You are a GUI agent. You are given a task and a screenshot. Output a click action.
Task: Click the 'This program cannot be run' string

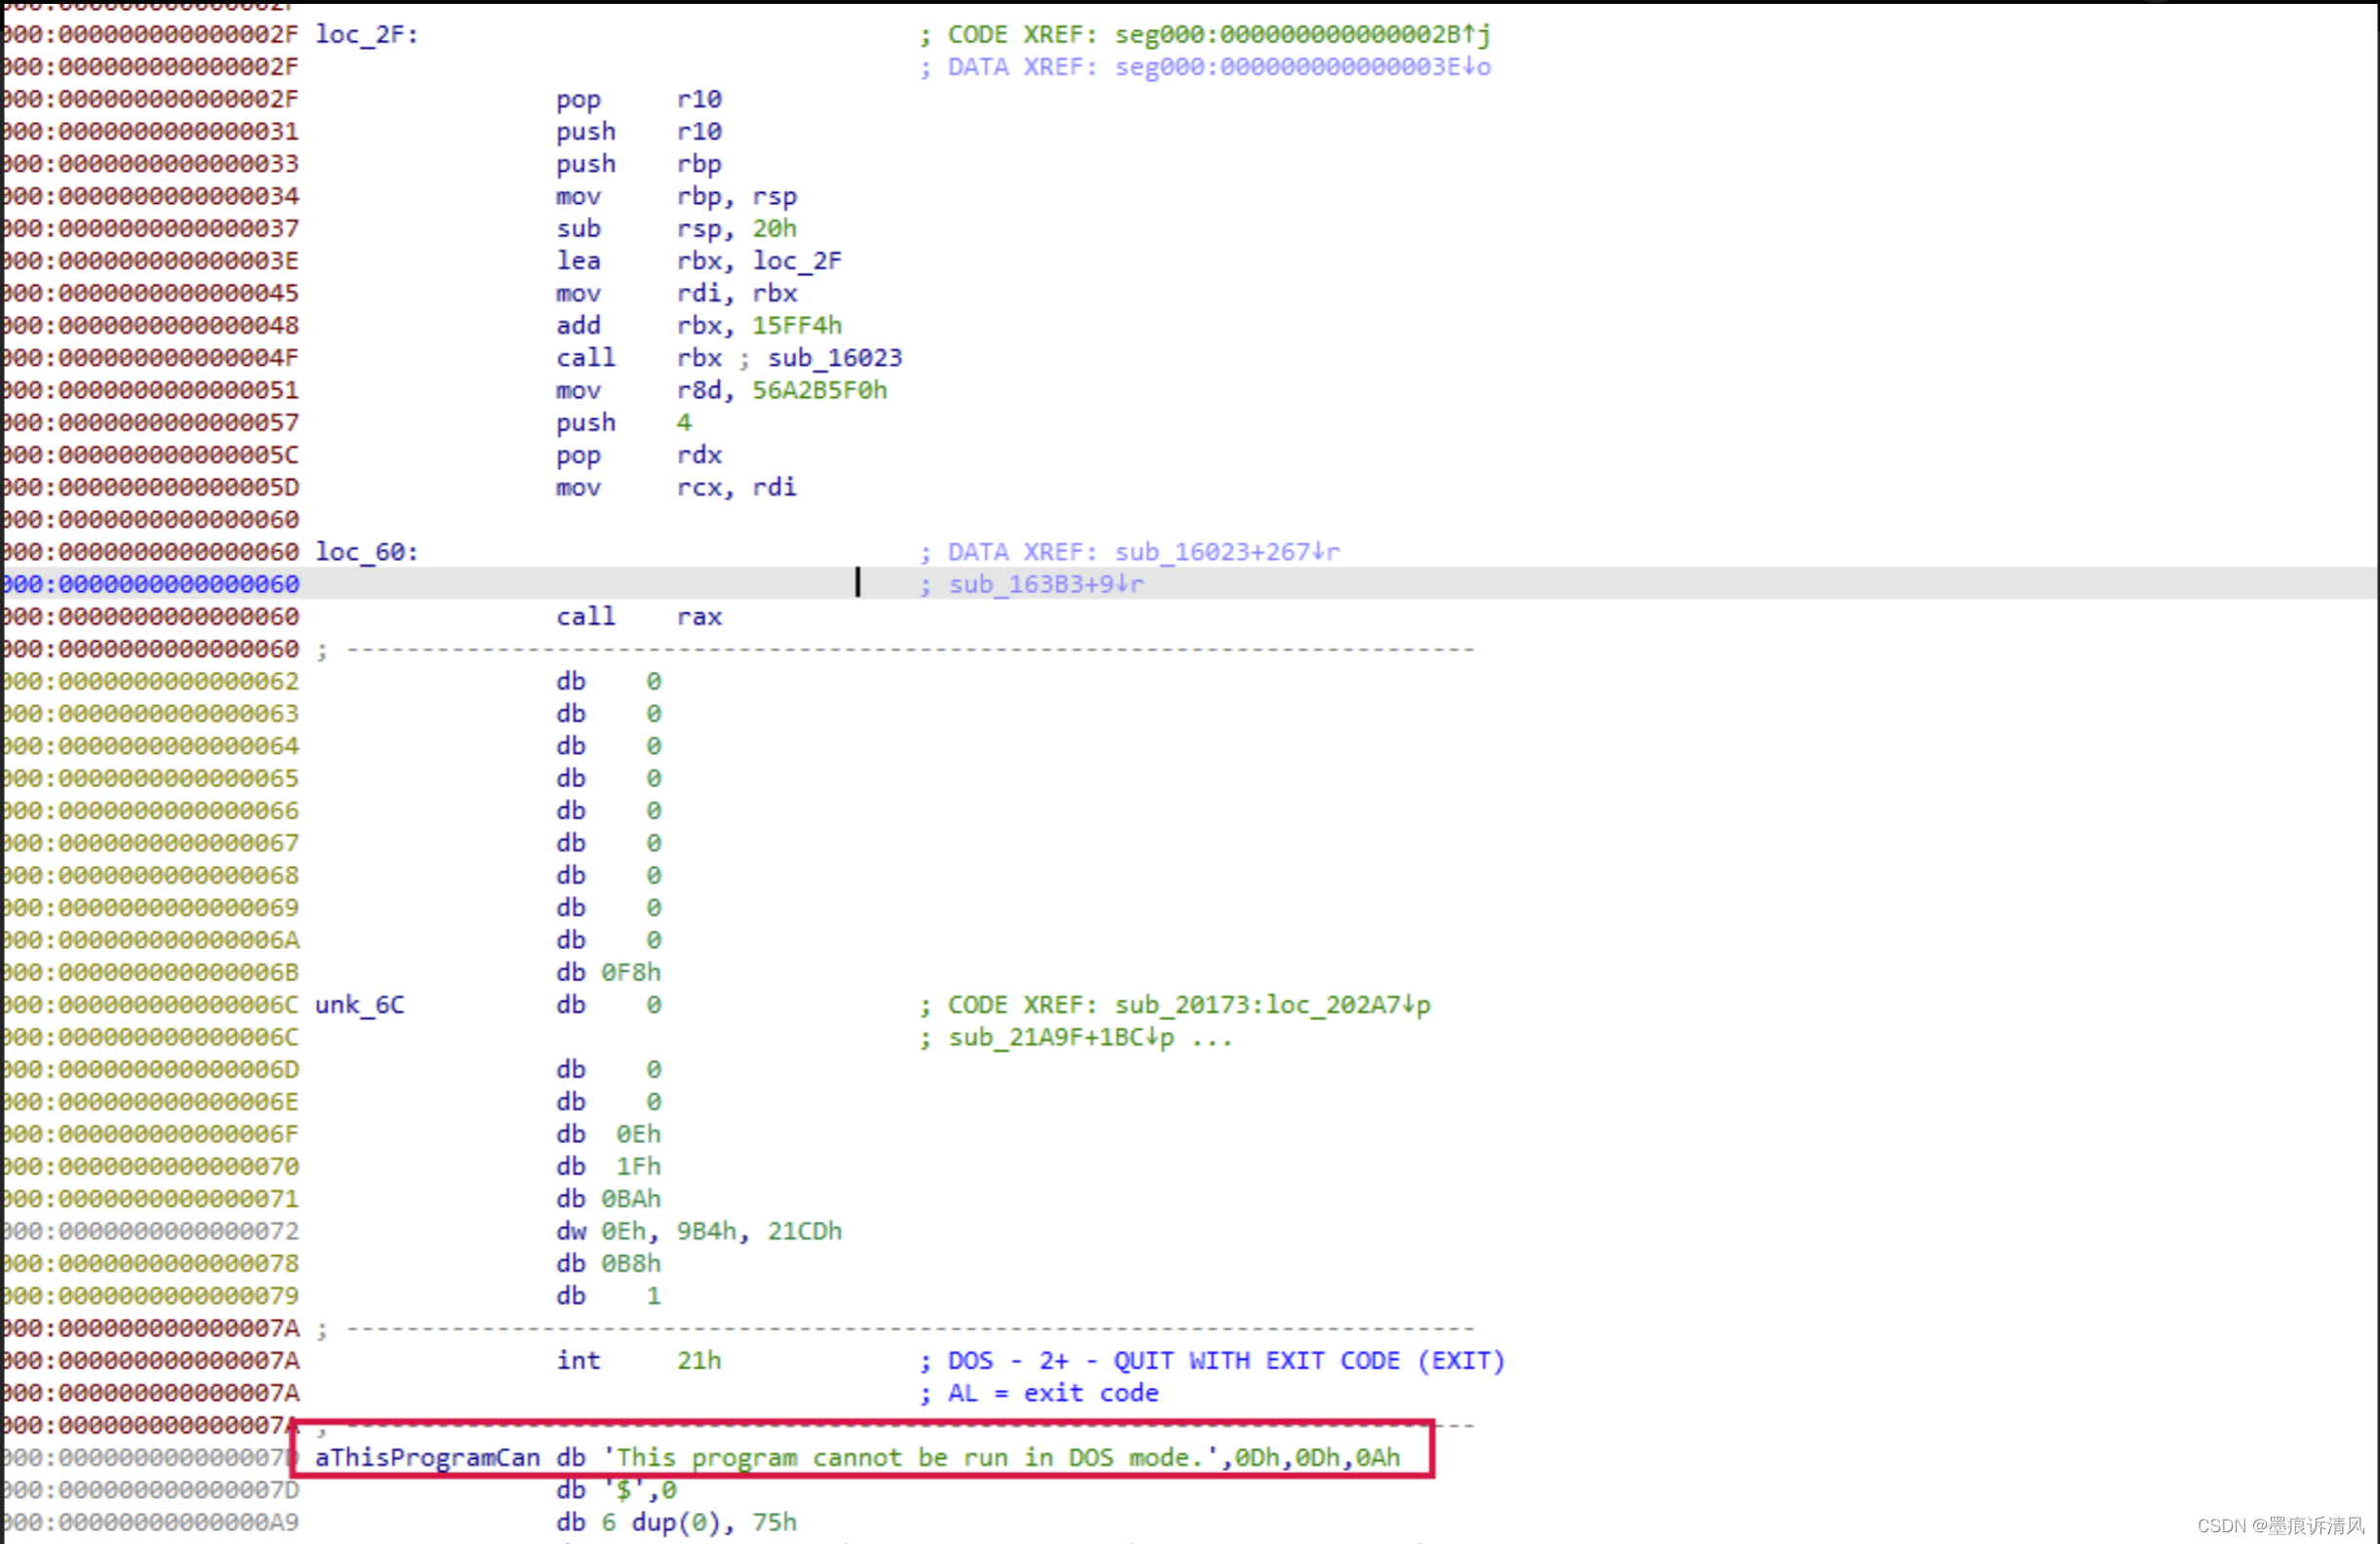(x=910, y=1458)
